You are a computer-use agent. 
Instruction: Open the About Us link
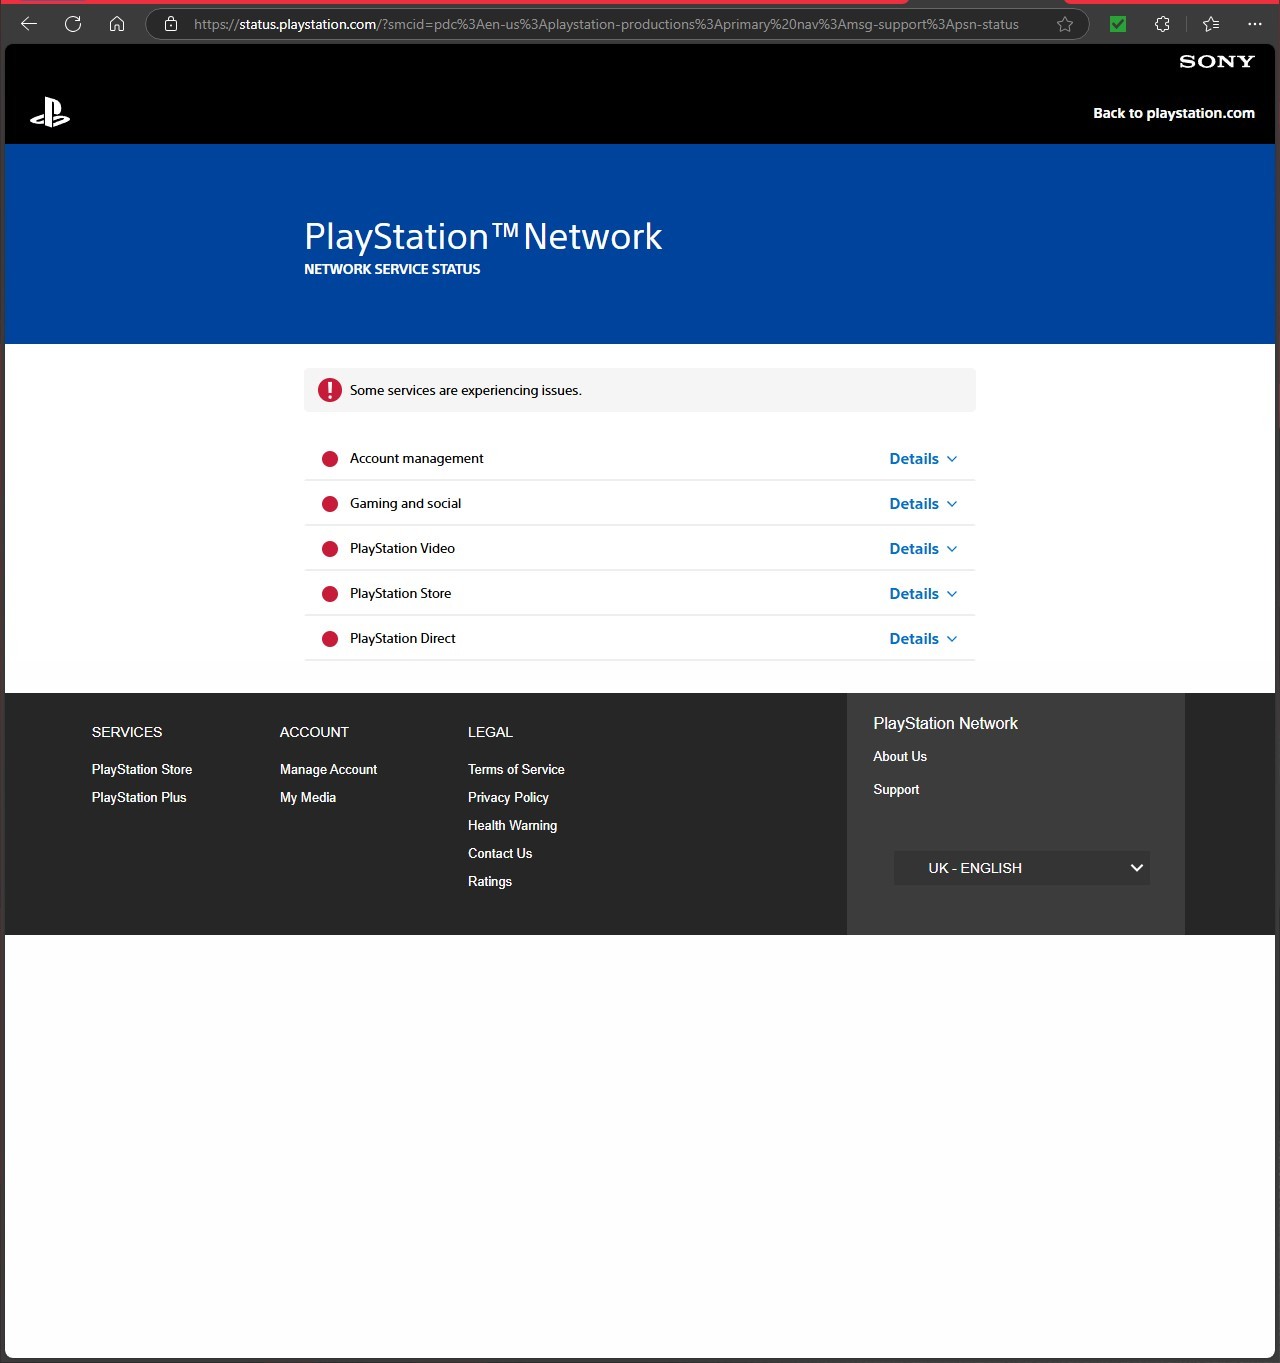pos(900,756)
